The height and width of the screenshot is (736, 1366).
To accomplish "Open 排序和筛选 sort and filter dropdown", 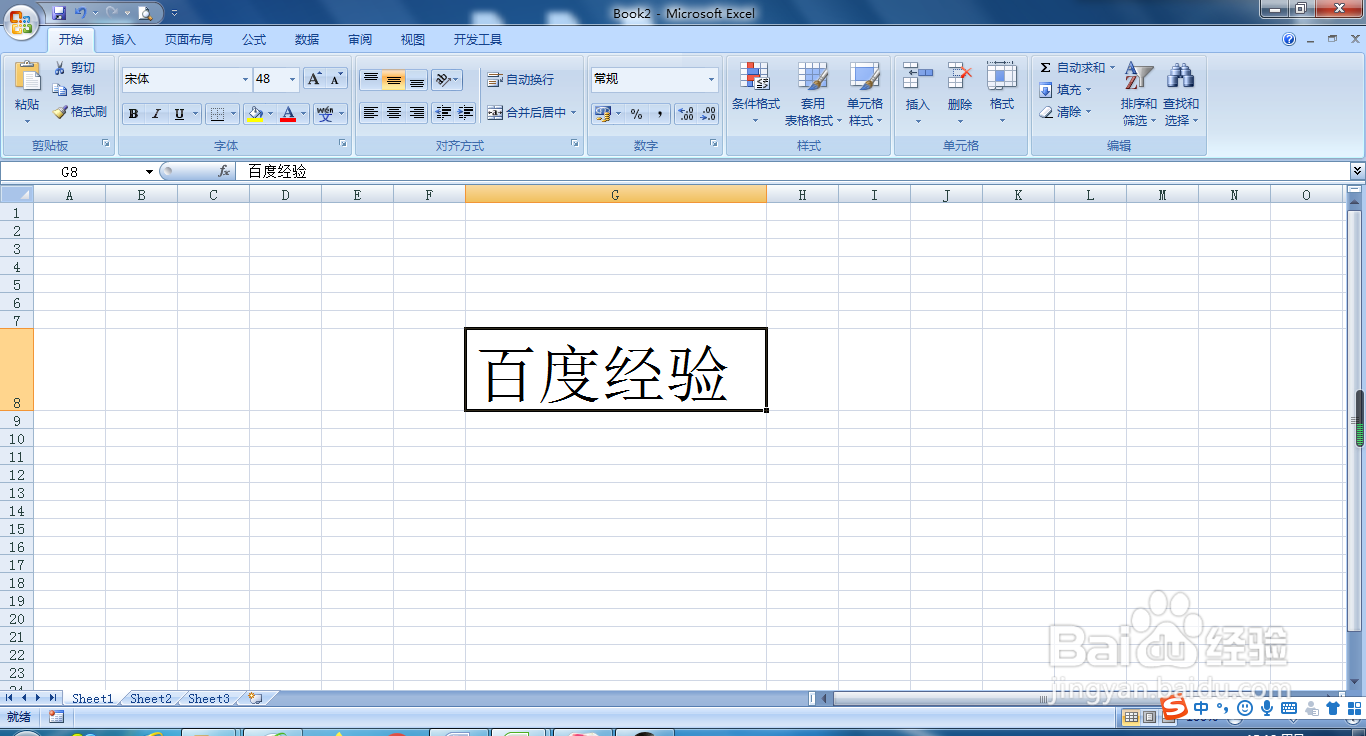I will 1139,93.
